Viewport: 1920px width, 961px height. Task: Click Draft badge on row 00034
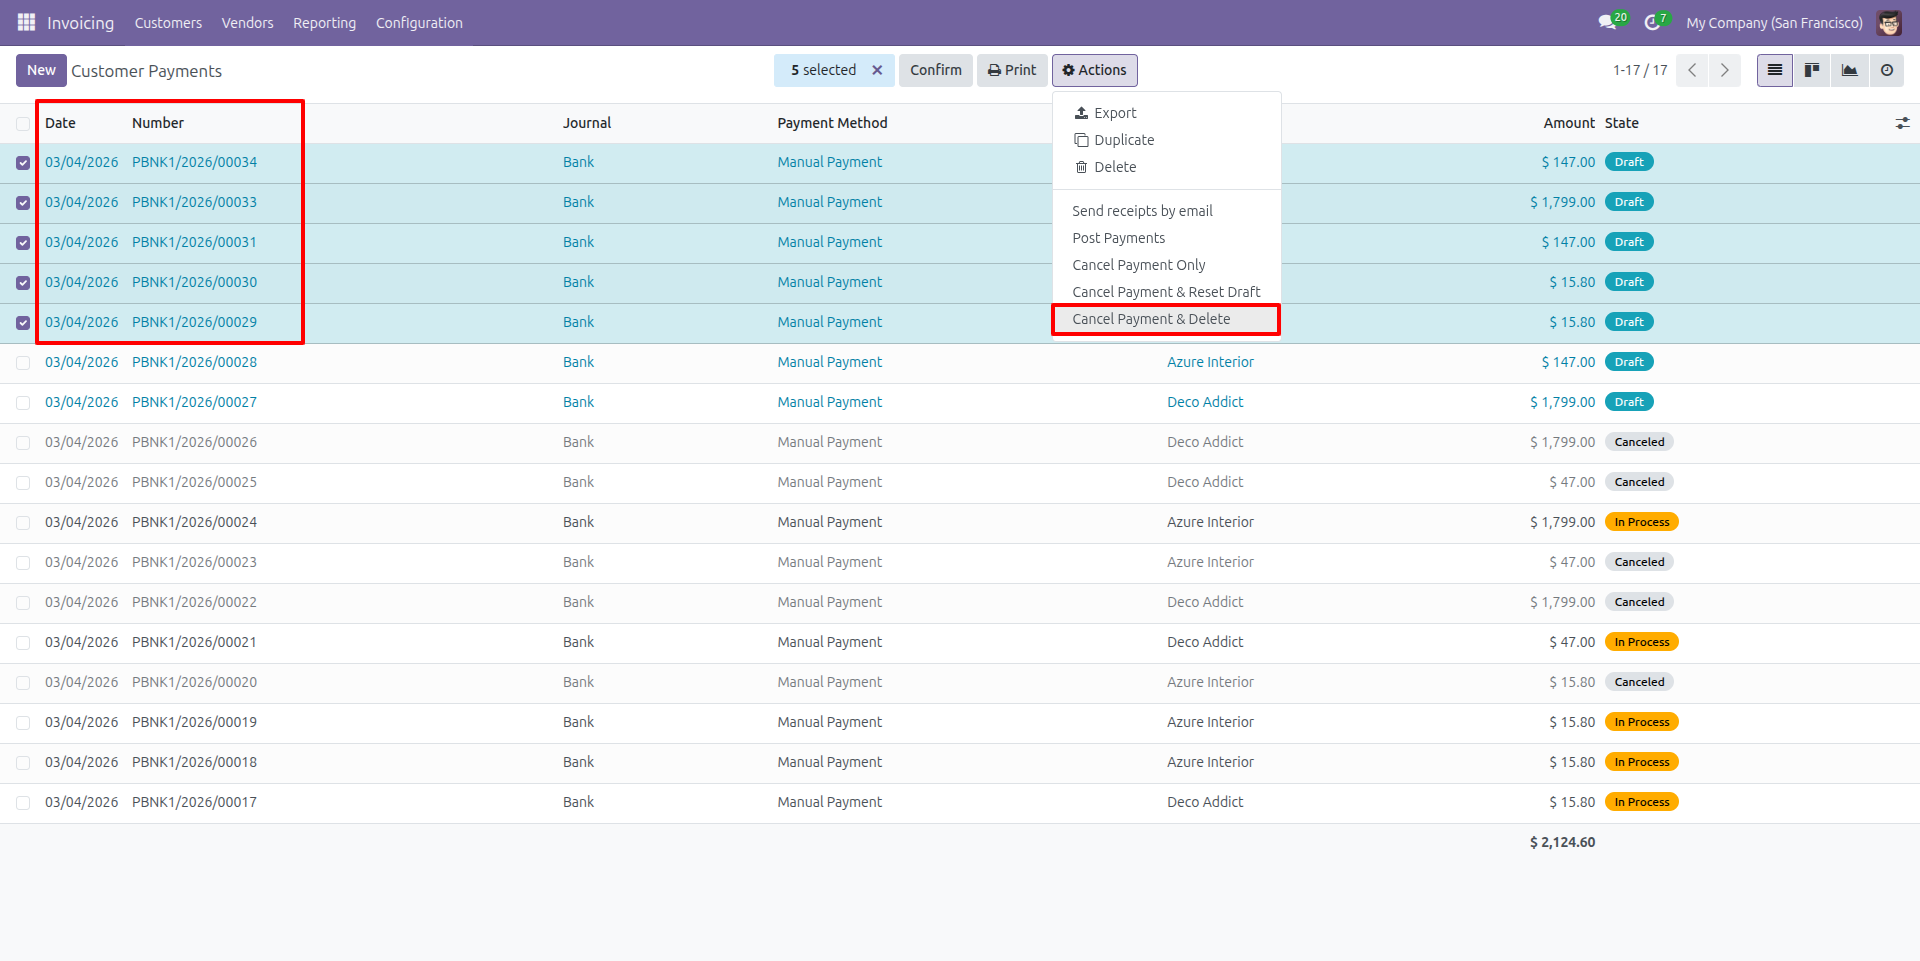tap(1629, 162)
